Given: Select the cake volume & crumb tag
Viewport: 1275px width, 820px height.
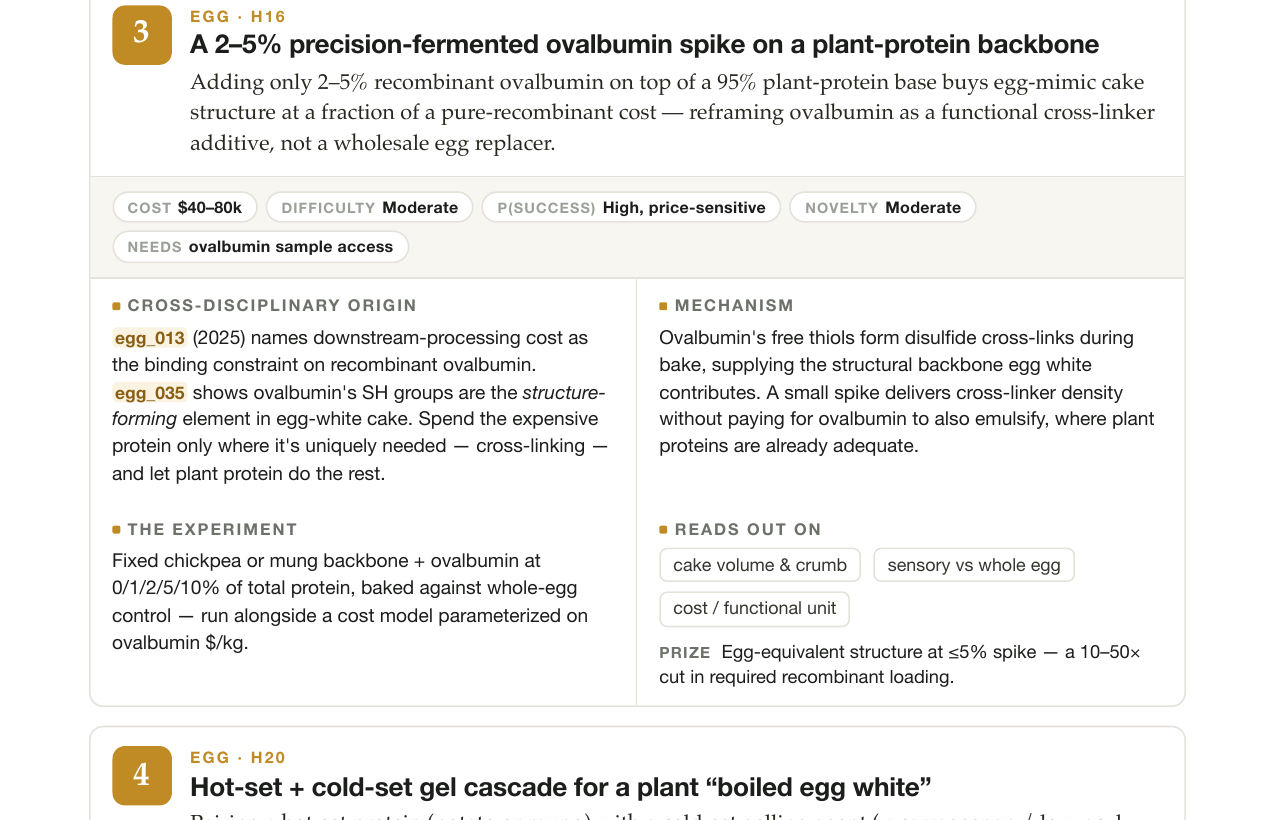Looking at the screenshot, I should pos(760,565).
